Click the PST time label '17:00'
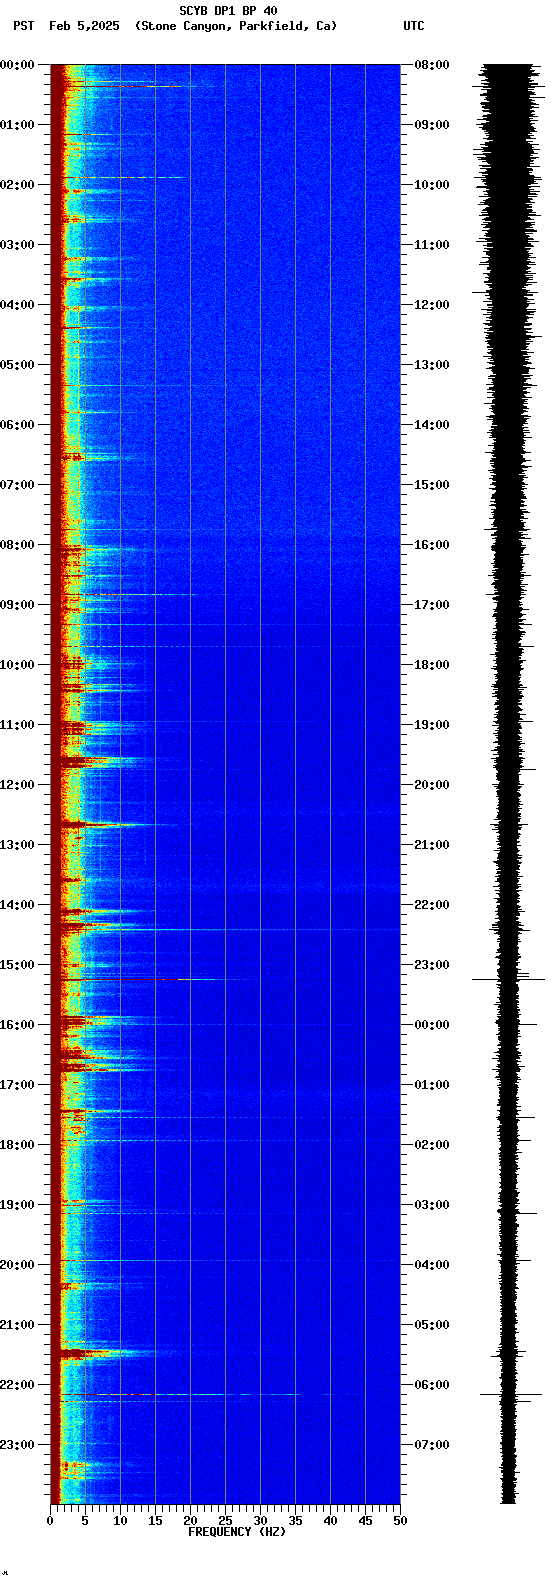 (x=17, y=1085)
